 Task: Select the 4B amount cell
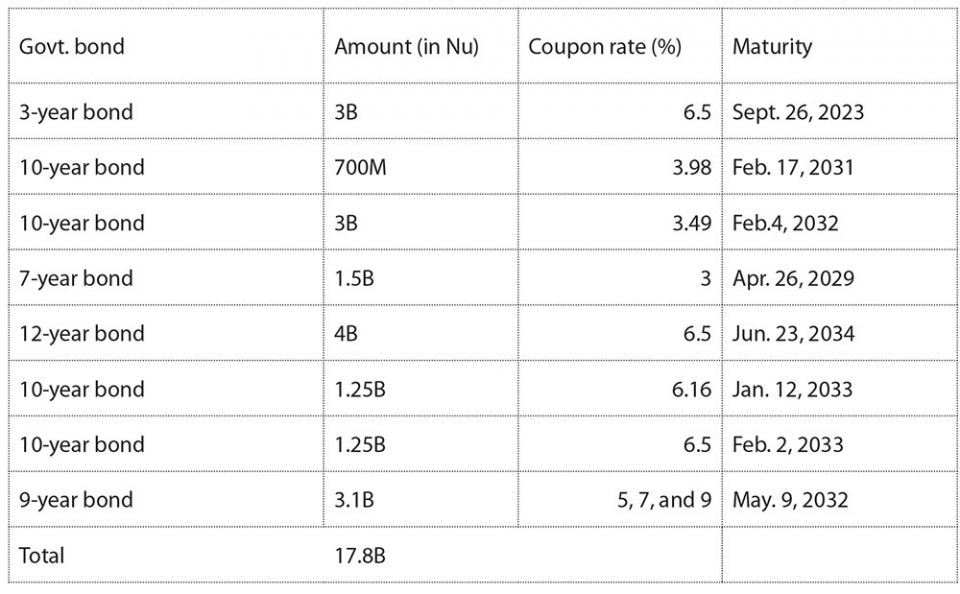tap(346, 333)
